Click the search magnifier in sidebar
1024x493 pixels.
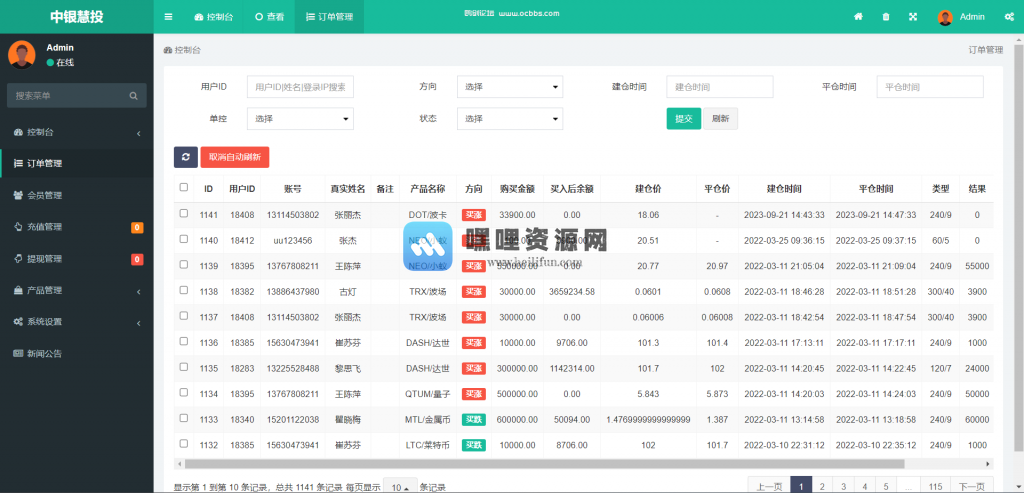pos(133,96)
